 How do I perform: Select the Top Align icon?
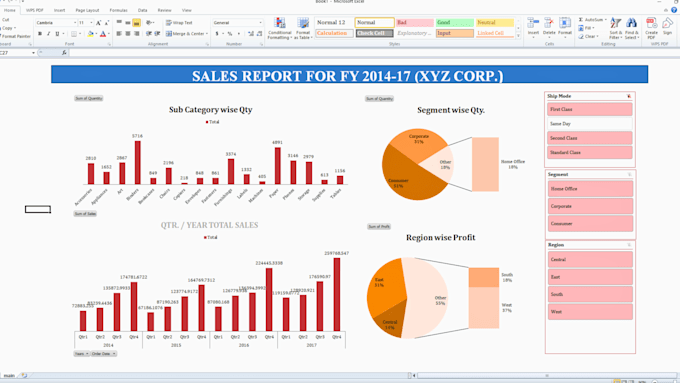[x=119, y=23]
